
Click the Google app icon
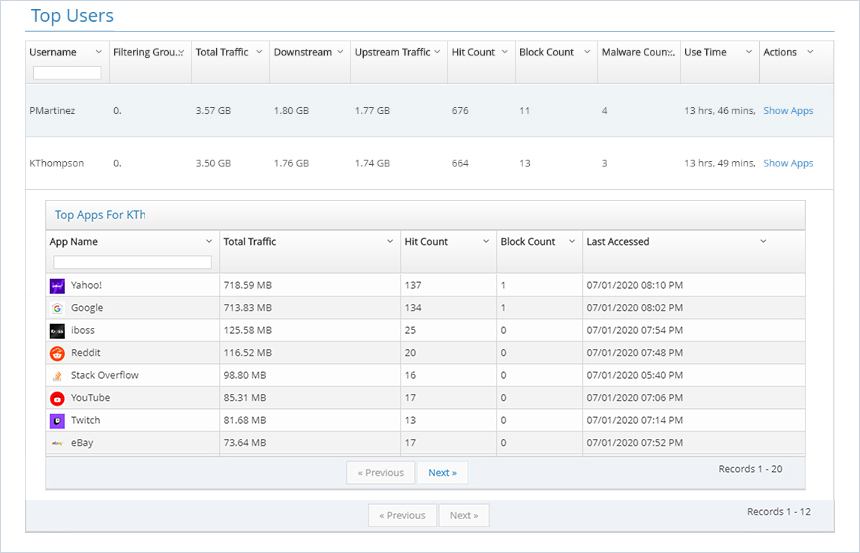point(57,308)
